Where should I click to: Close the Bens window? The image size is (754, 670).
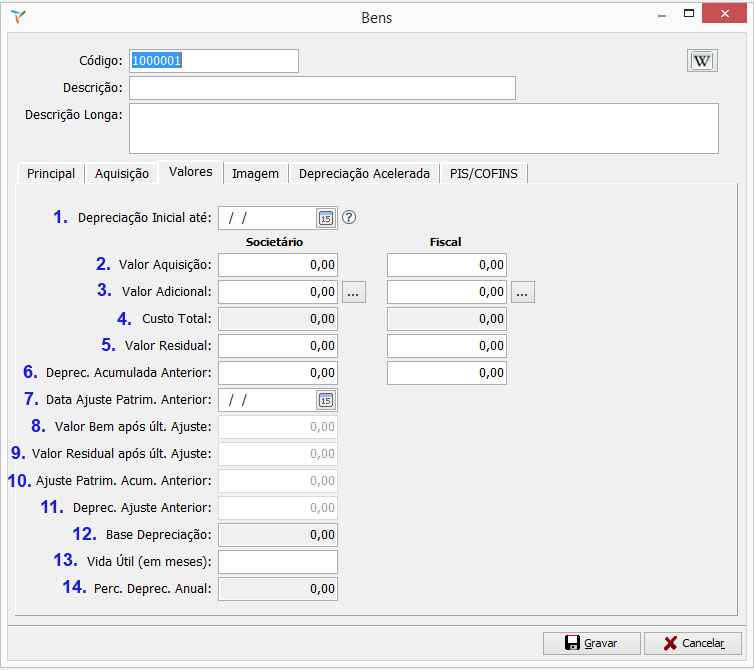coord(724,13)
